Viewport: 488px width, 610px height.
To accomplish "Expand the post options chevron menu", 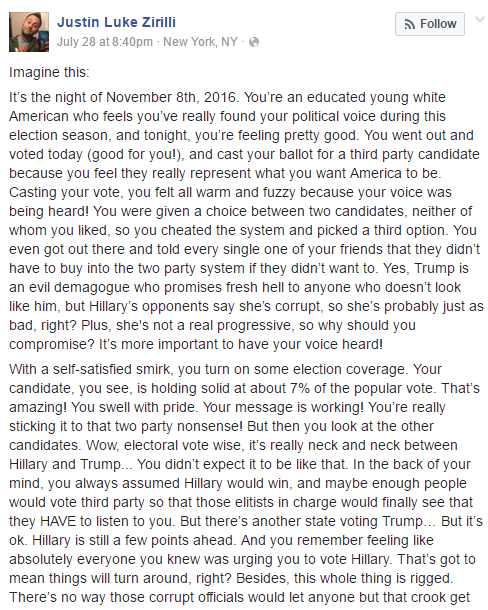I will 480,19.
